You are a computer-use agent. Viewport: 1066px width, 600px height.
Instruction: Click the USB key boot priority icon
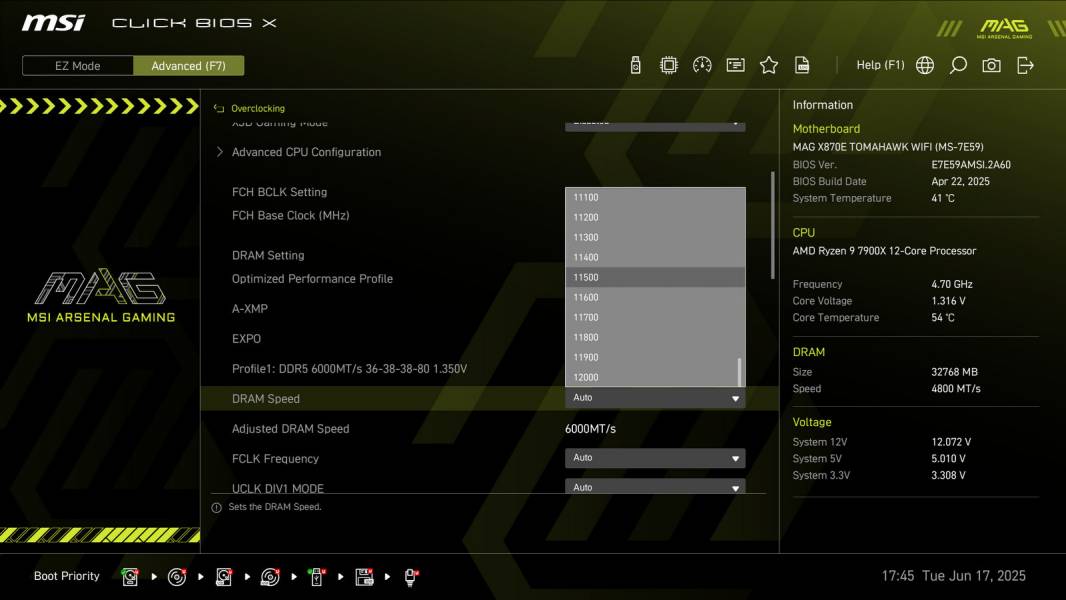(x=317, y=577)
